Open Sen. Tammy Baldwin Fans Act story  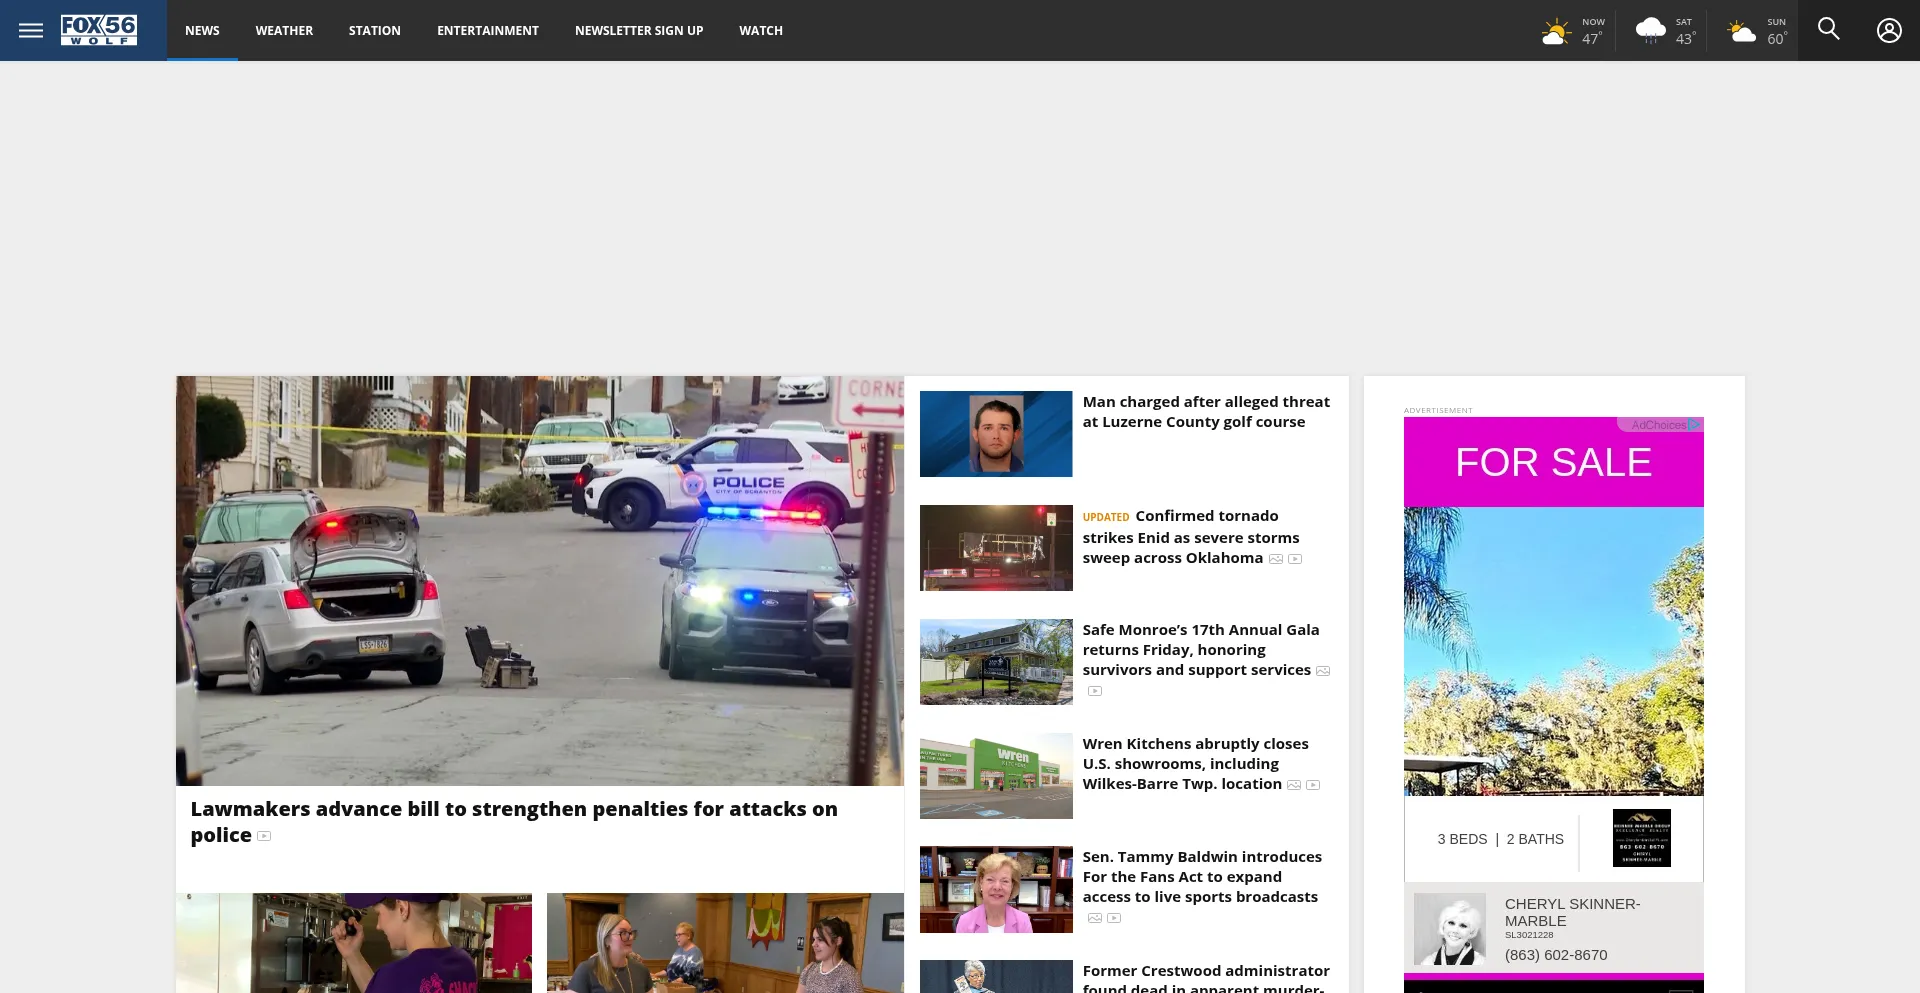tap(1202, 877)
